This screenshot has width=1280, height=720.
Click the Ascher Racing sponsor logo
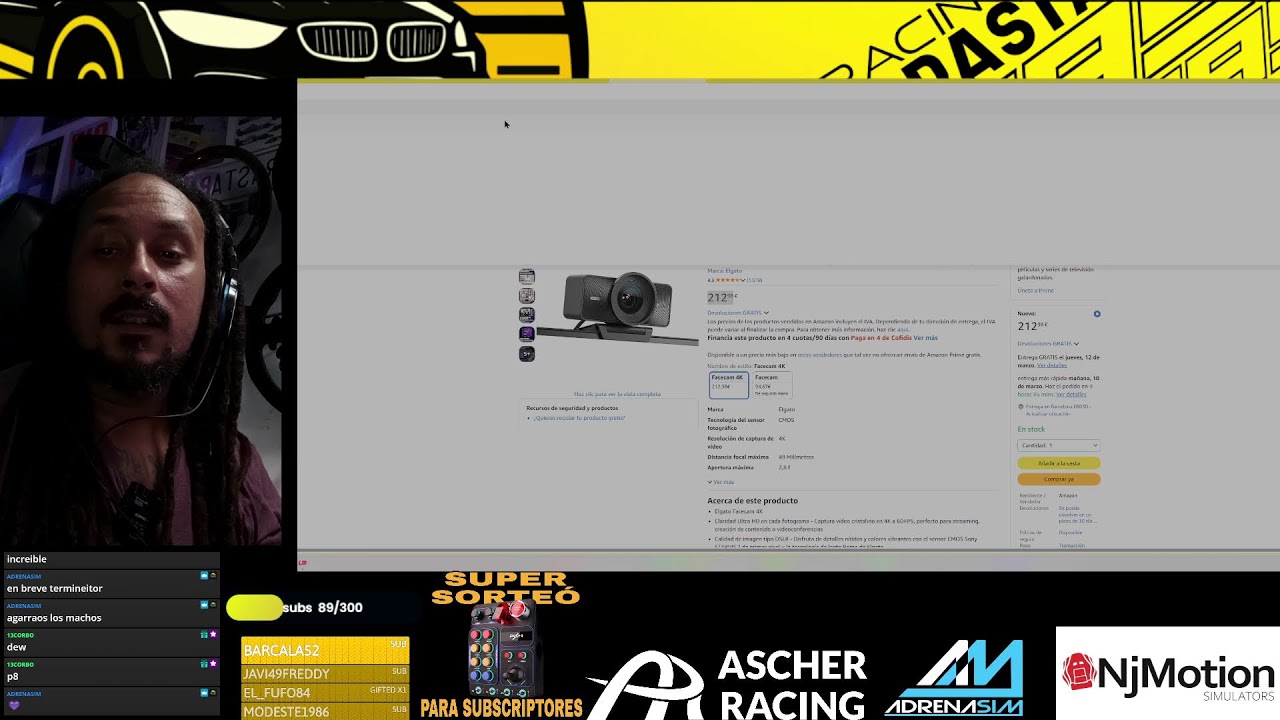(727, 684)
